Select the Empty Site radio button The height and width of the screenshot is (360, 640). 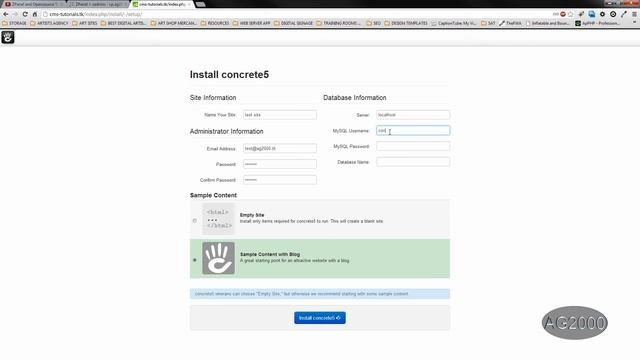pyautogui.click(x=195, y=221)
